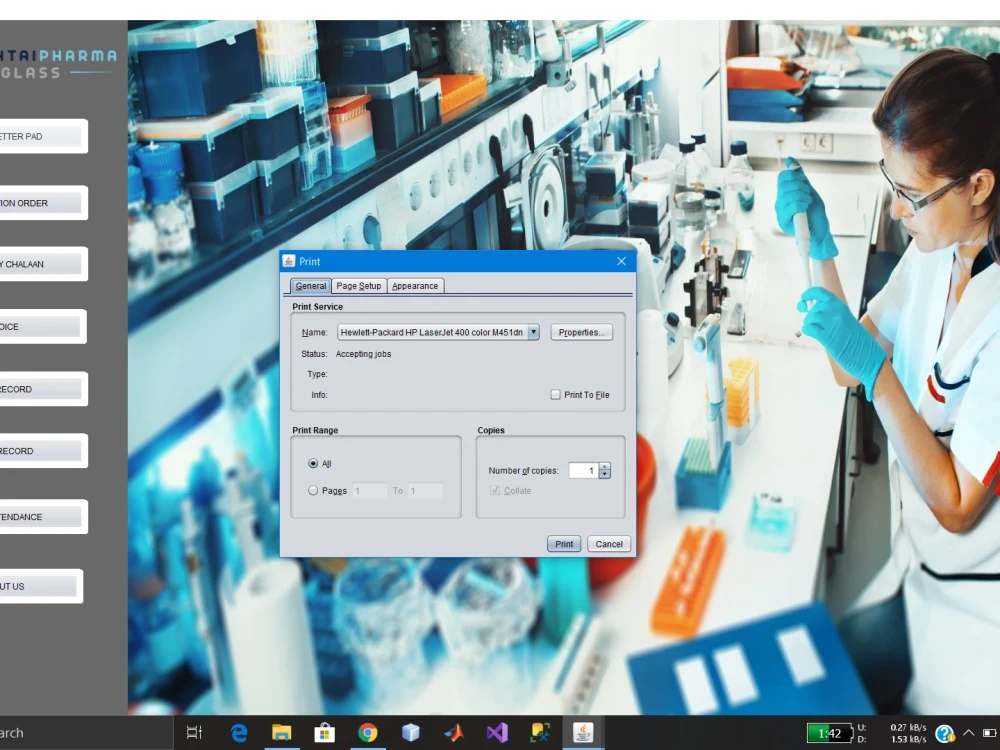Select the Pages print range radio button
The height and width of the screenshot is (750, 1000).
[x=313, y=490]
